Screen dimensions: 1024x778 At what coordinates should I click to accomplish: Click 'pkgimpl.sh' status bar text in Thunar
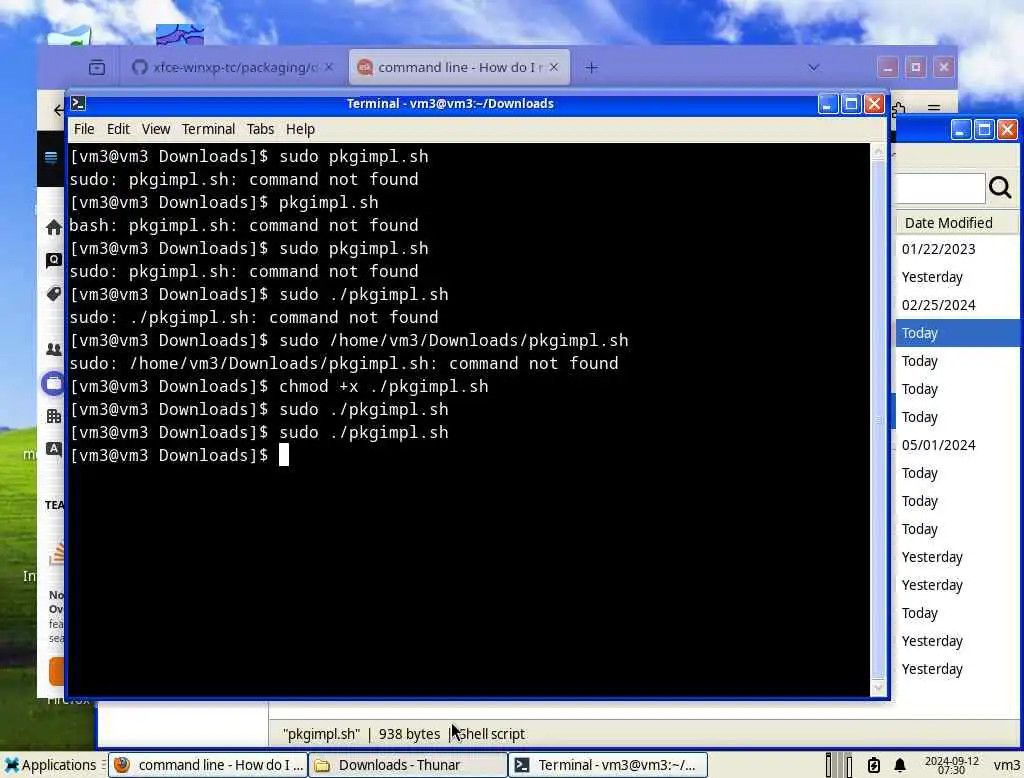pyautogui.click(x=321, y=734)
